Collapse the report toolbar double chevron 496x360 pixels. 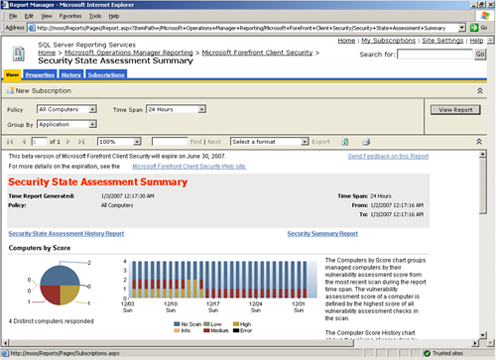(x=479, y=142)
